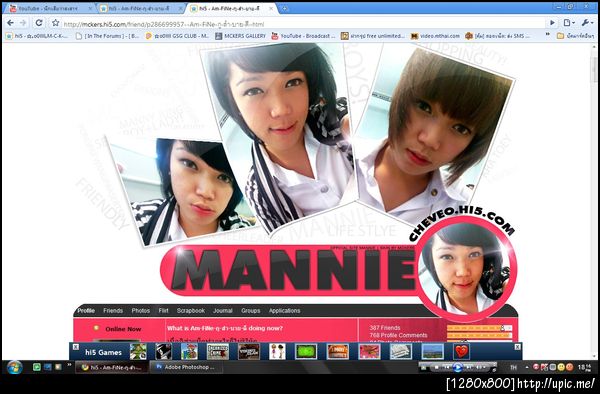
Task: Click the 768 Profile Comments link
Action: coord(398,335)
